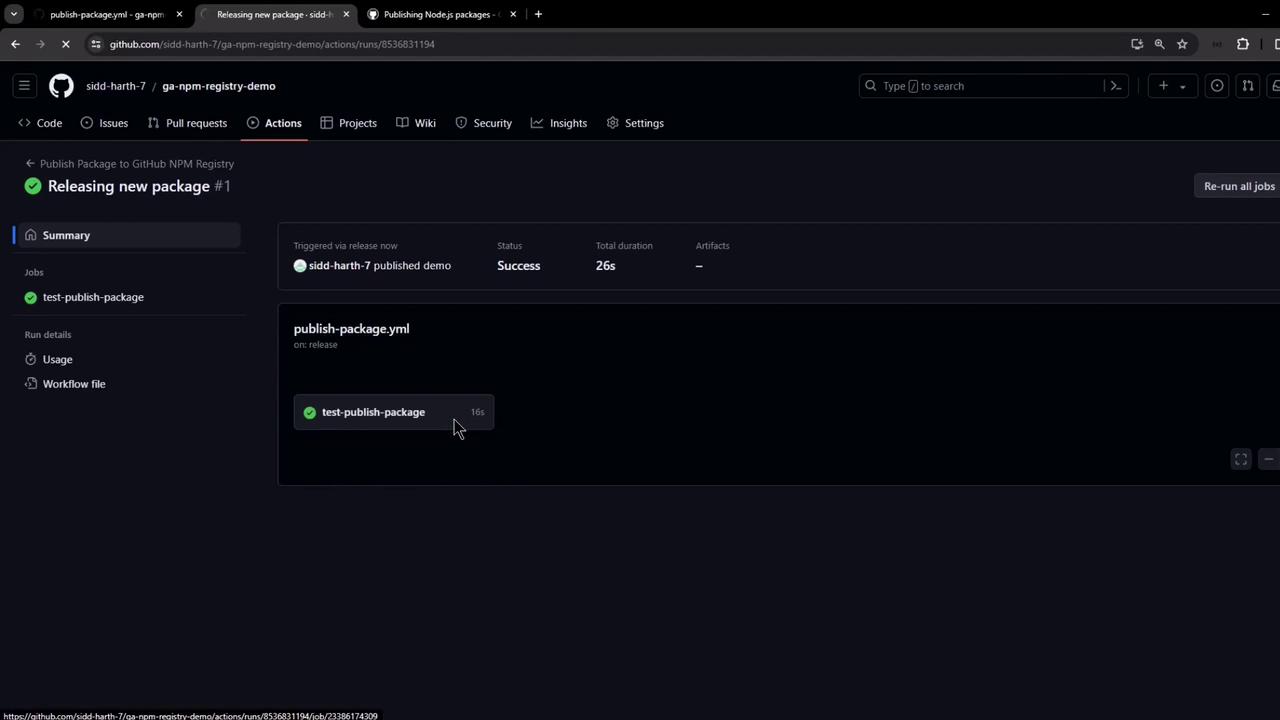The height and width of the screenshot is (720, 1280).
Task: Open the Issues inbox icon in header
Action: tap(1217, 86)
